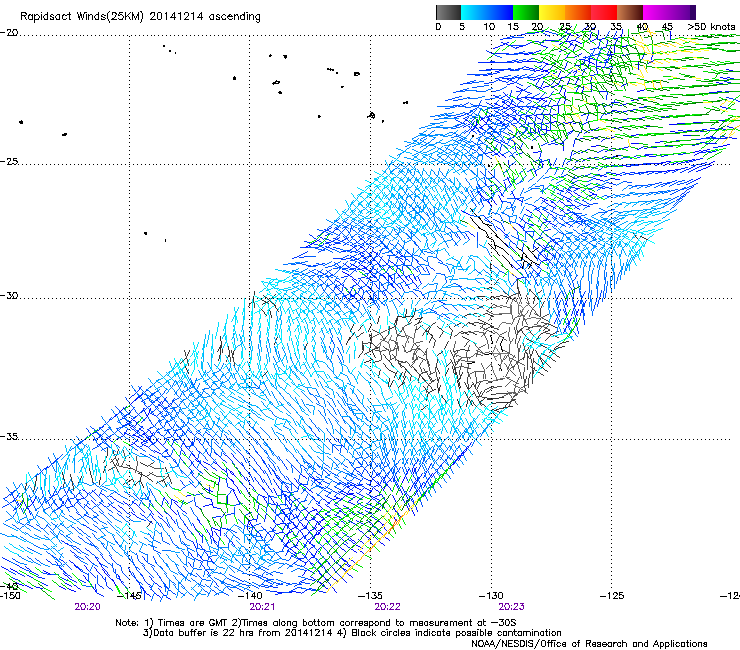Click the legend tick label '10'

(x=489, y=27)
